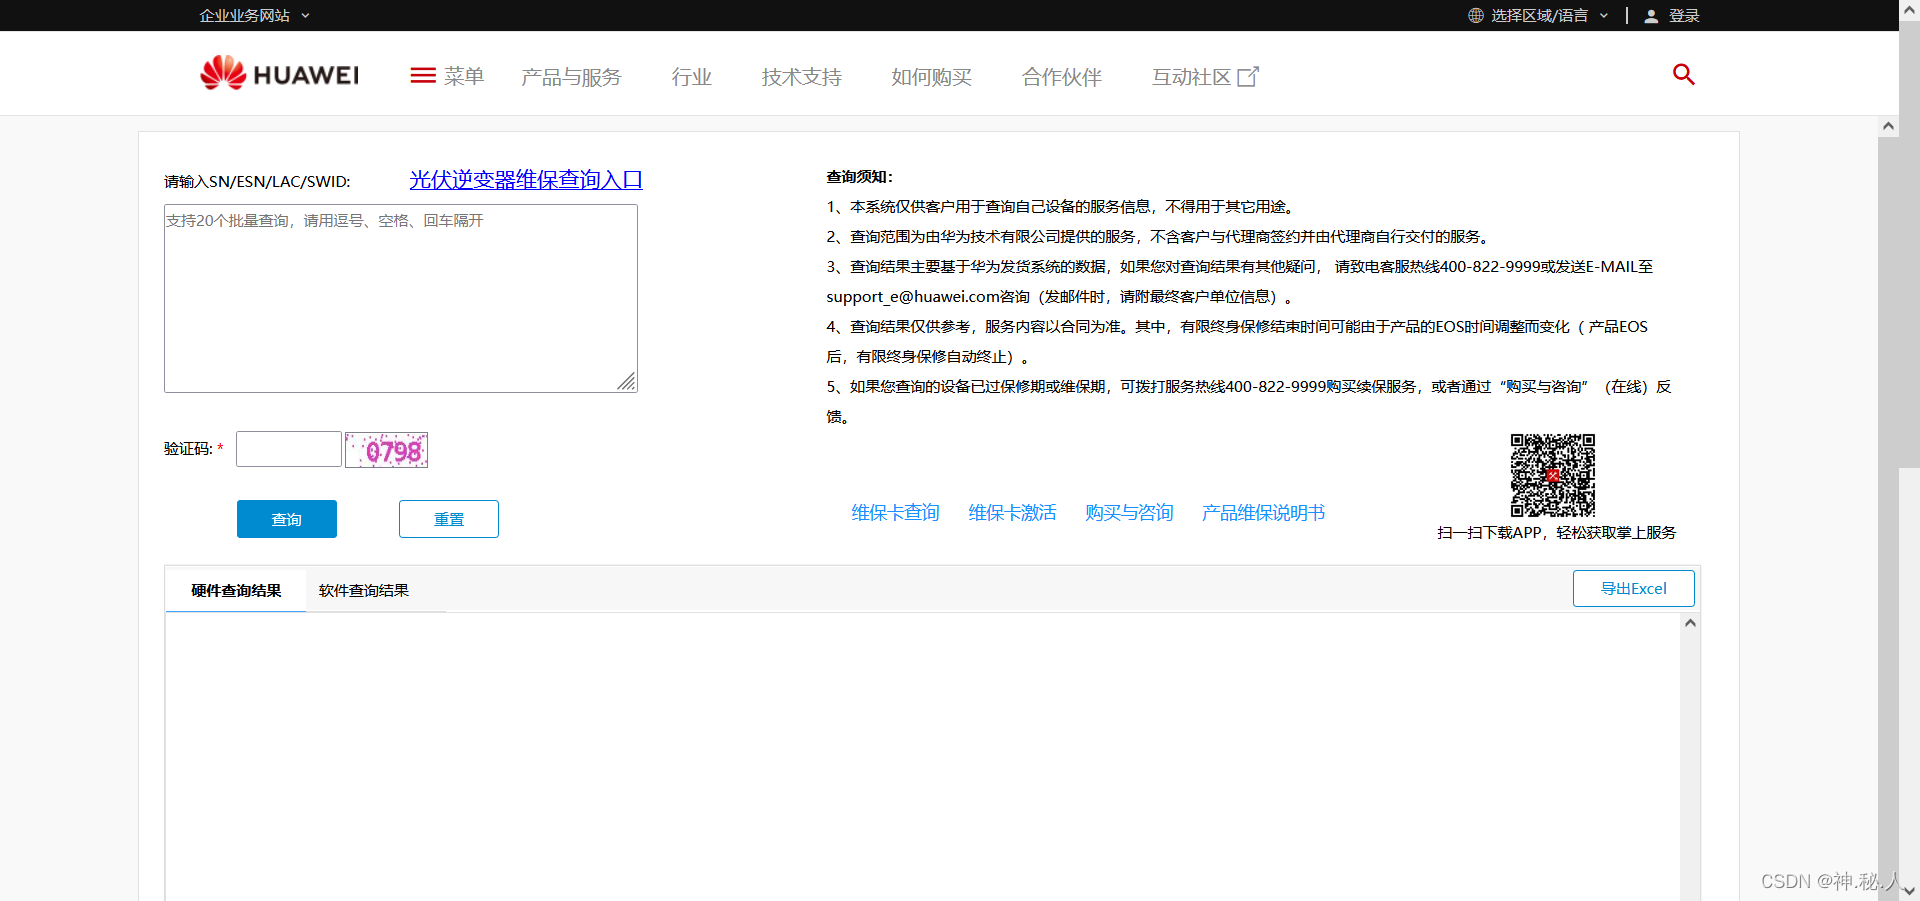This screenshot has height=901, width=1920.
Task: Click the QR code for APP download
Action: click(x=1553, y=475)
